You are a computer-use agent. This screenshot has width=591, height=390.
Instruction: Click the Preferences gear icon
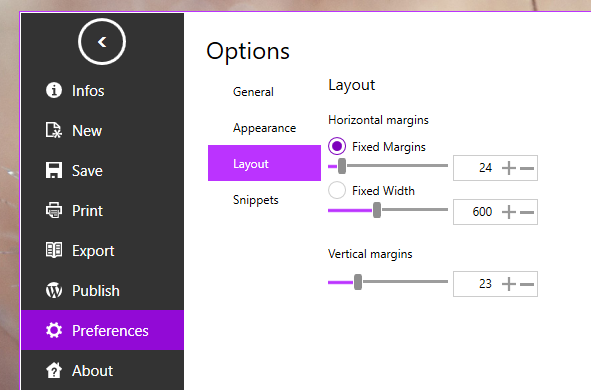pyautogui.click(x=54, y=330)
